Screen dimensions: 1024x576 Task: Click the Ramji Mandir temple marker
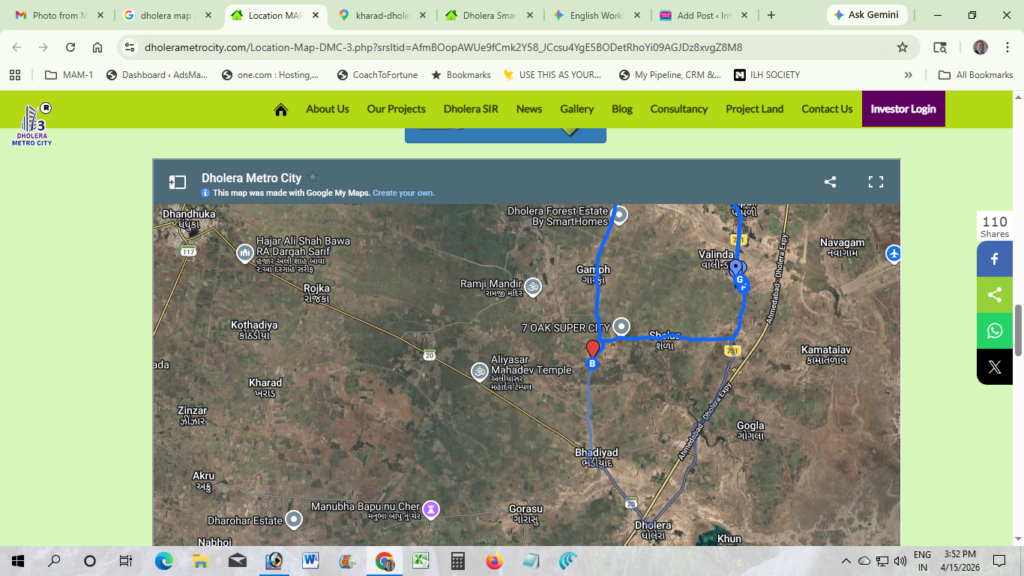533,287
